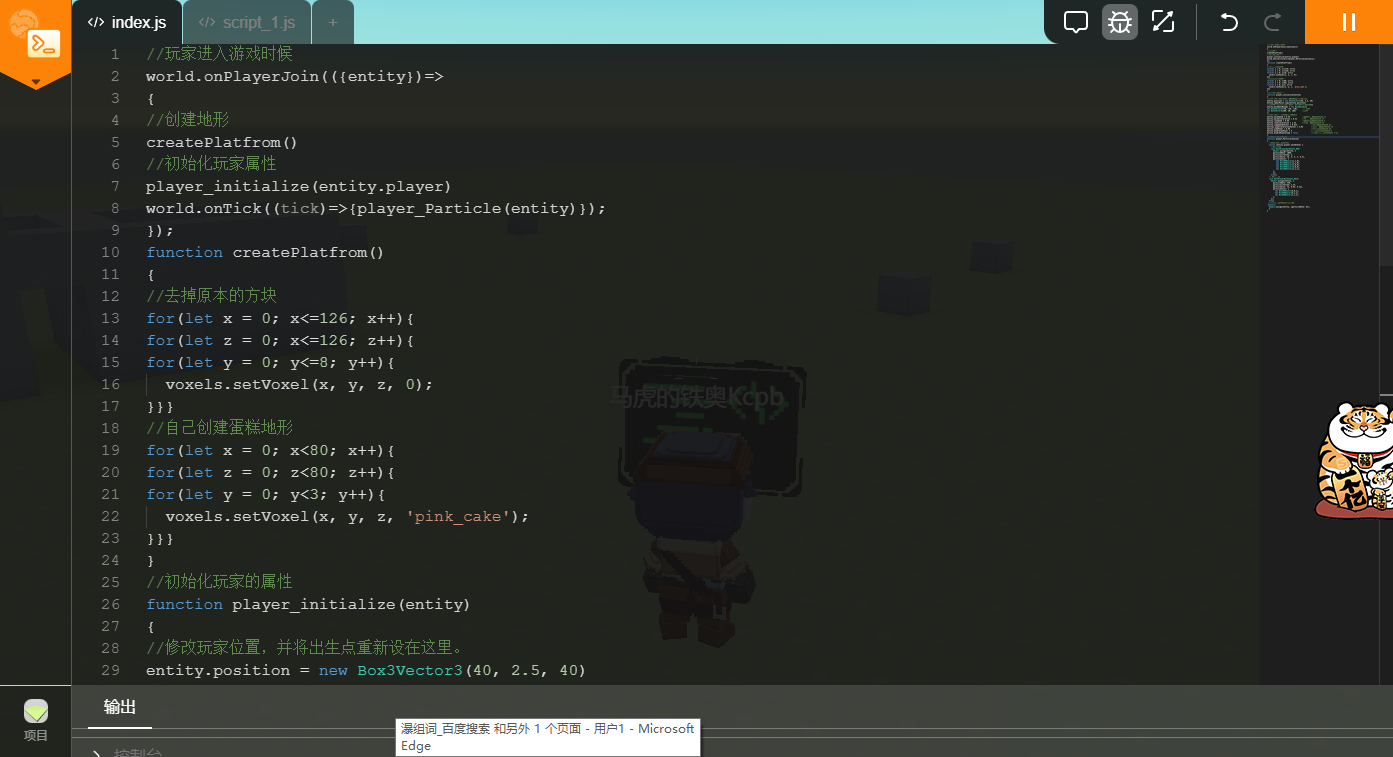Toggle the bug debug icon
Screen dimensions: 1393x757
tap(1120, 22)
